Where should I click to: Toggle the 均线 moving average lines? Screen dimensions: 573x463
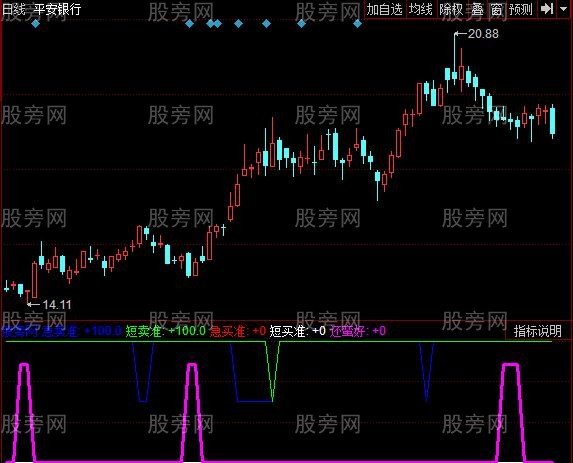[421, 9]
